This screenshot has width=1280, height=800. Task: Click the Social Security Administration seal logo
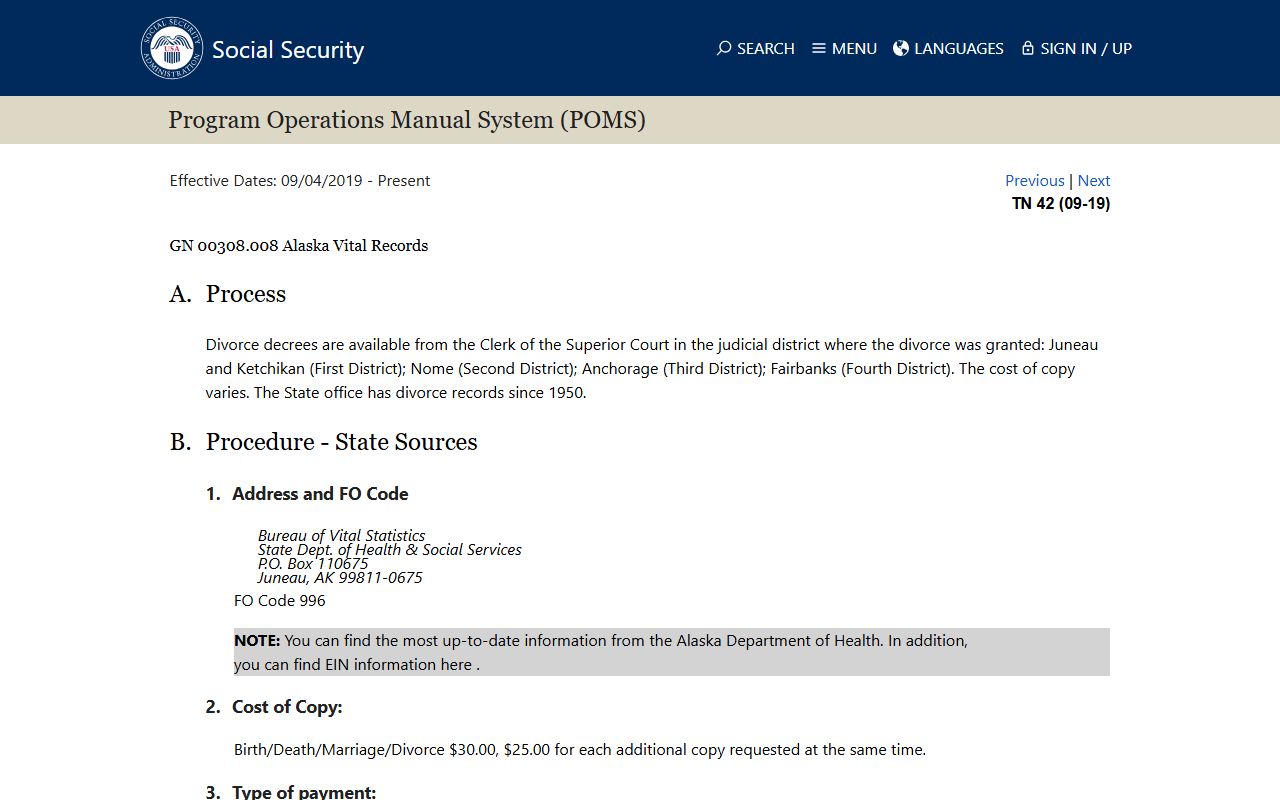[172, 48]
